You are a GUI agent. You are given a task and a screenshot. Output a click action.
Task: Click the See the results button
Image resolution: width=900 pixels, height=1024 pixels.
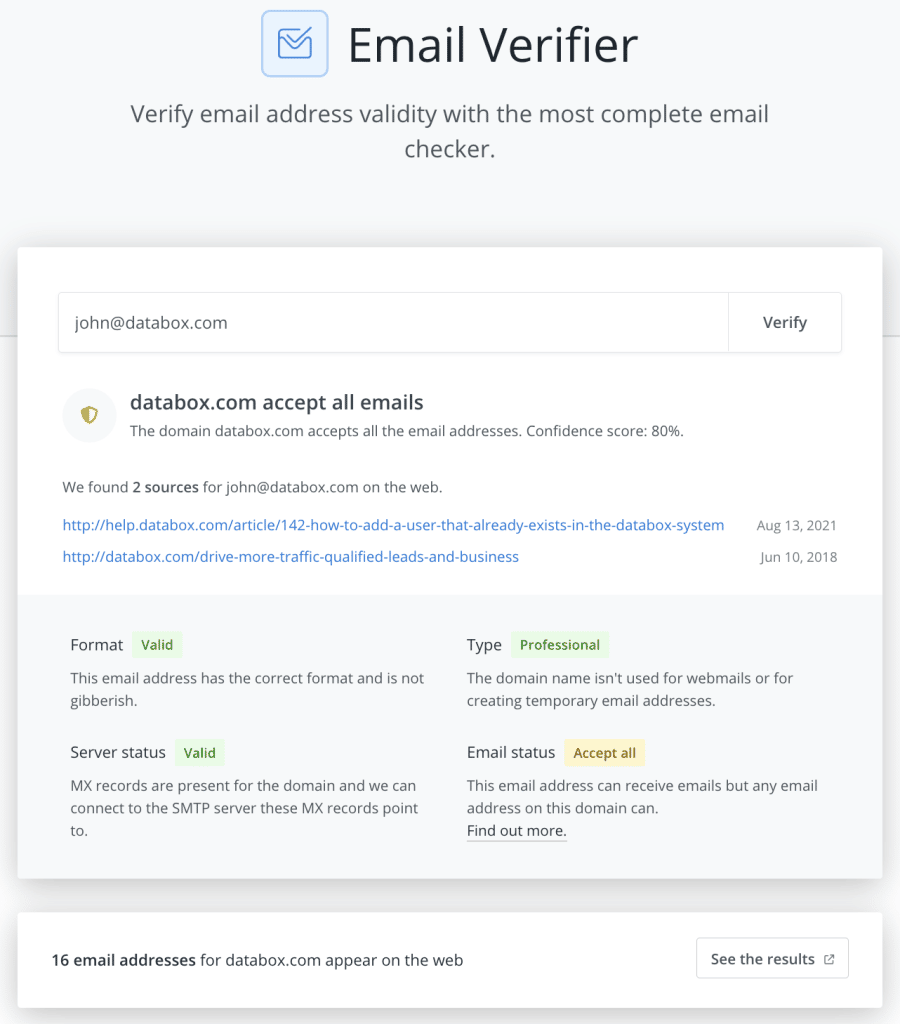772,958
